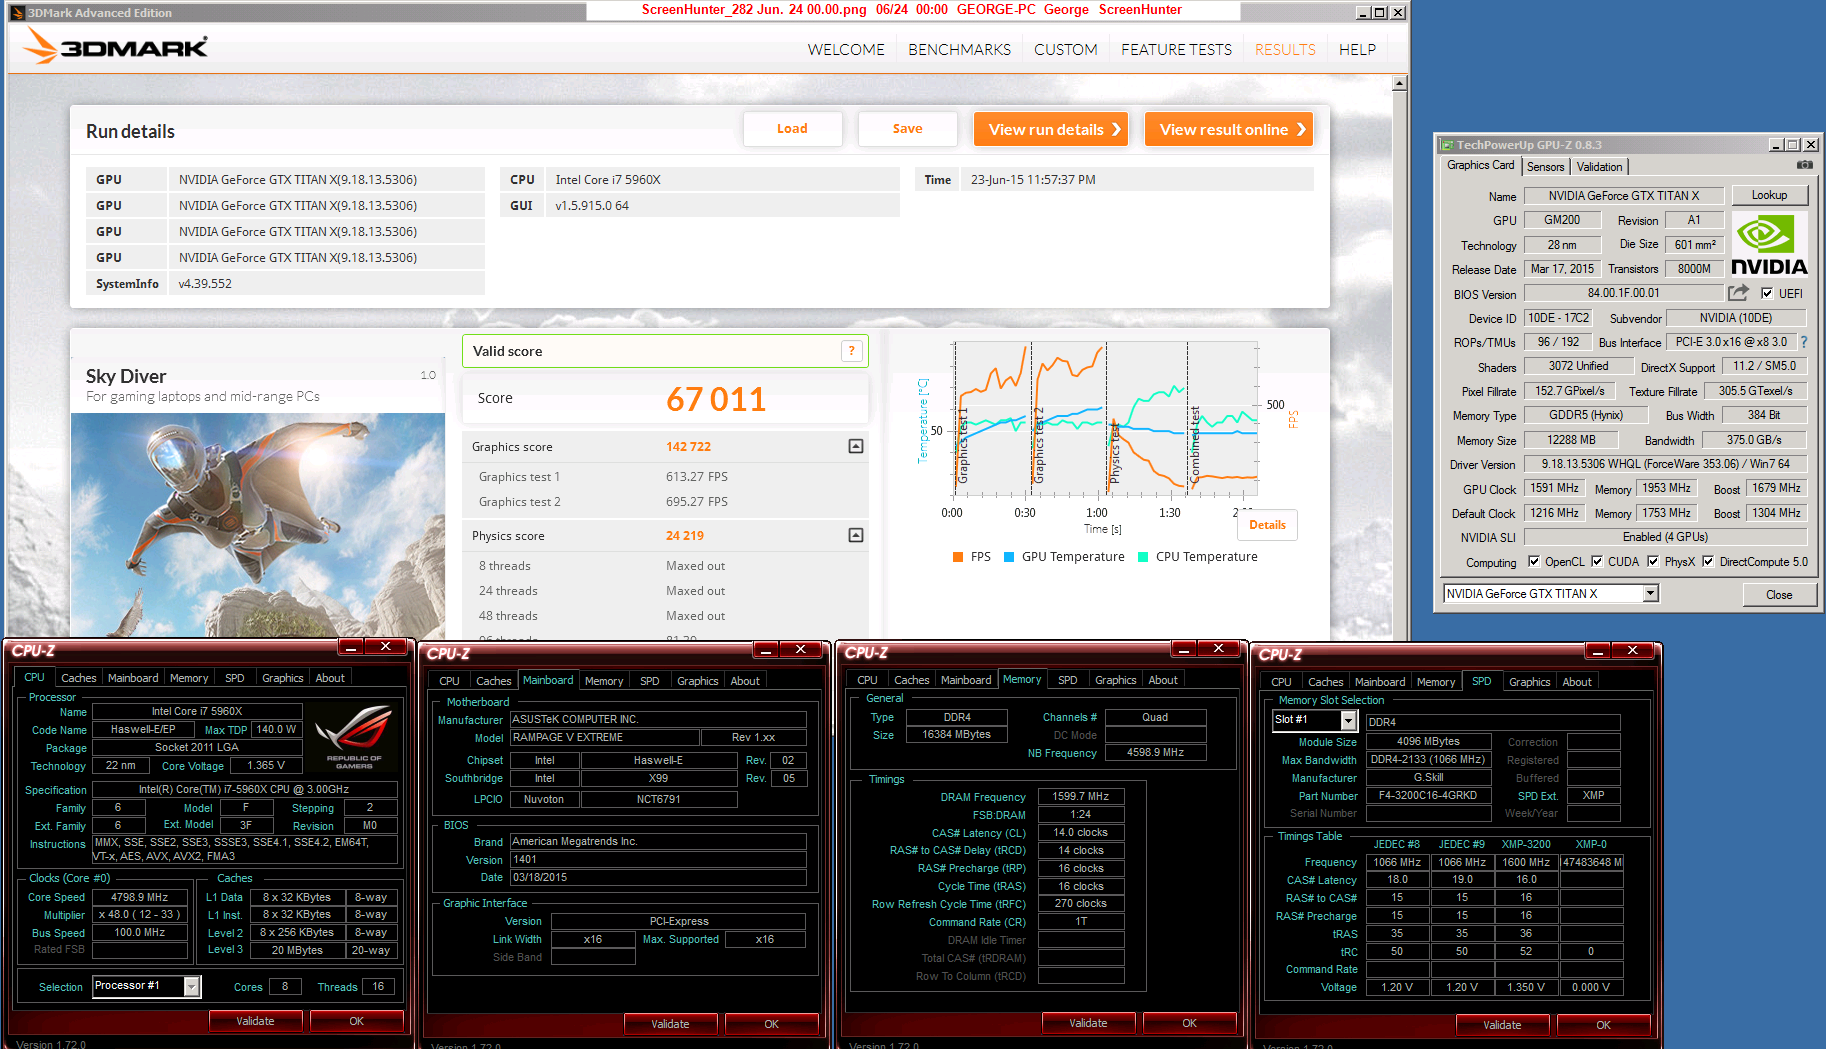Click the 3DMark scrollbar up arrow
1826x1049 pixels.
click(x=1399, y=83)
